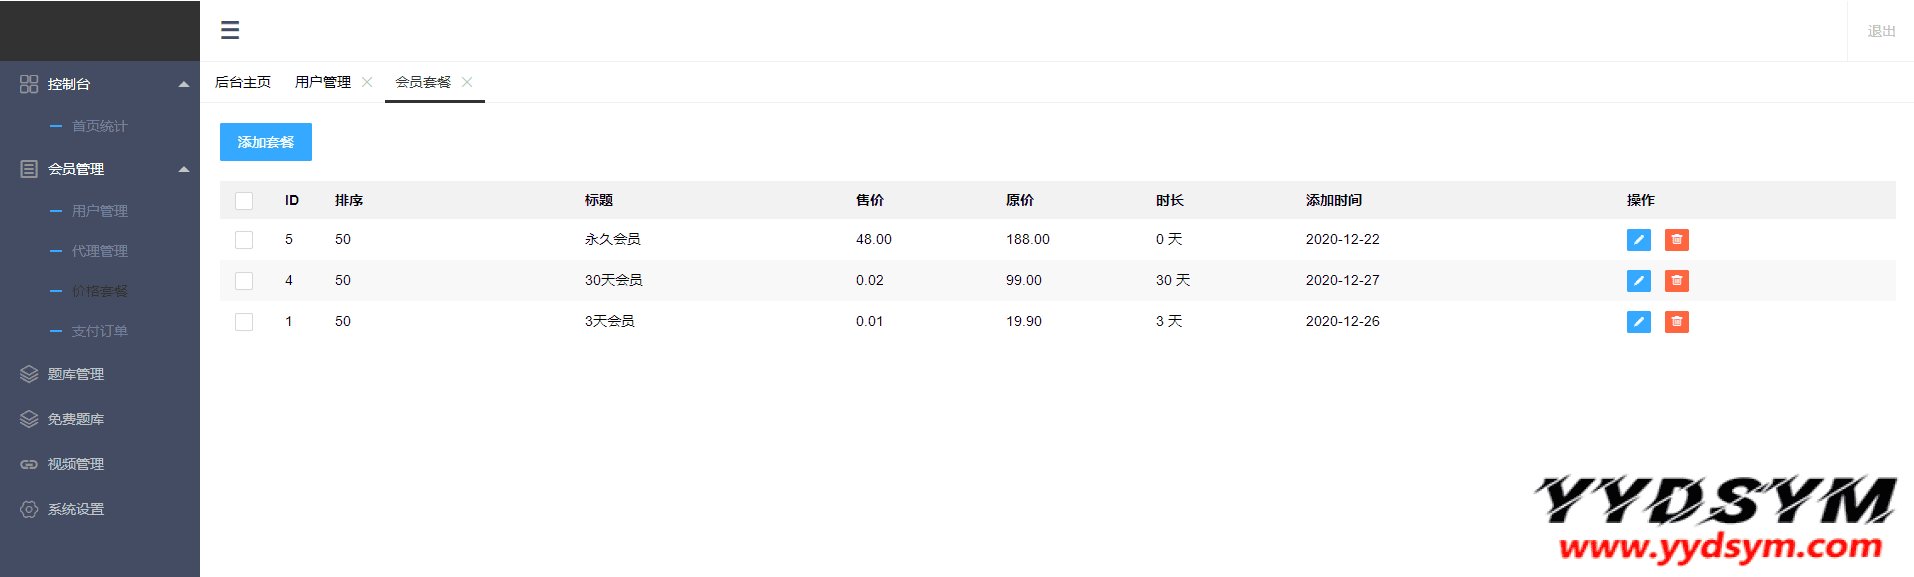Screen dimensions: 1914x577
Task: Select the 会员套餐 tab
Action: pos(423,82)
